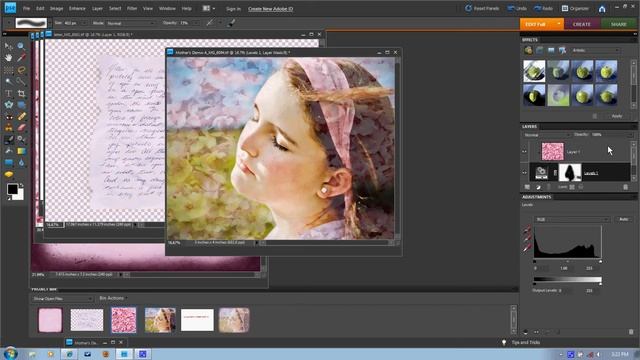Image resolution: width=640 pixels, height=360 pixels.
Task: Select the Eyedropper tool in the toolbox
Action: coord(21,58)
